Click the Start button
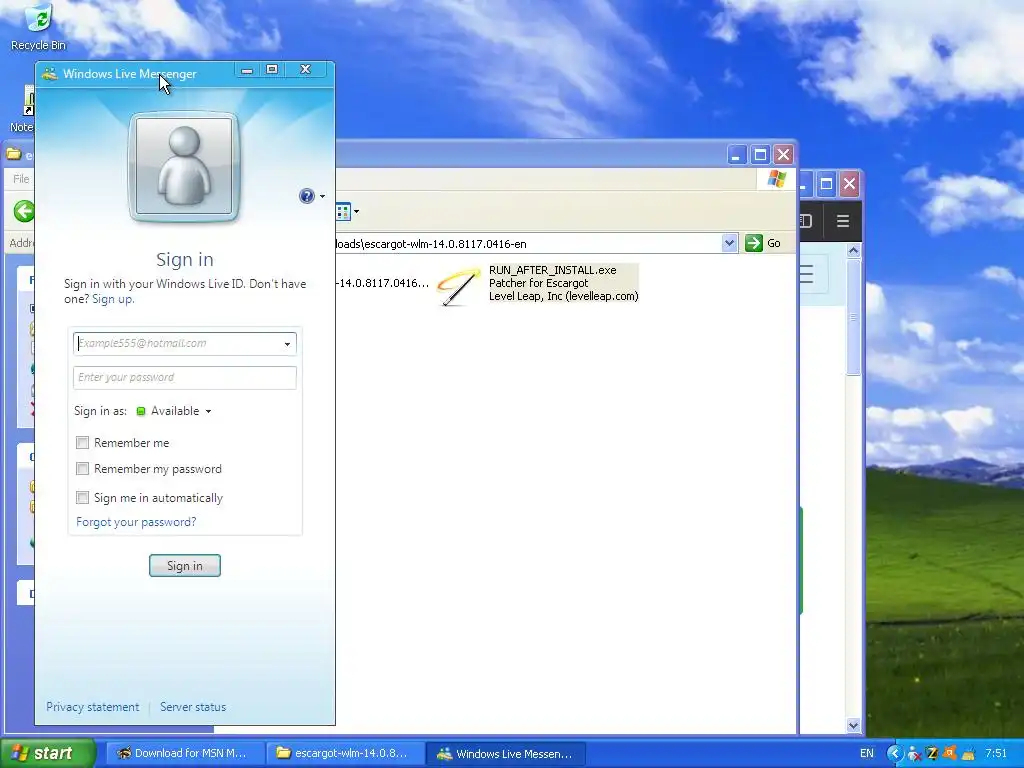The height and width of the screenshot is (768, 1024). point(48,753)
